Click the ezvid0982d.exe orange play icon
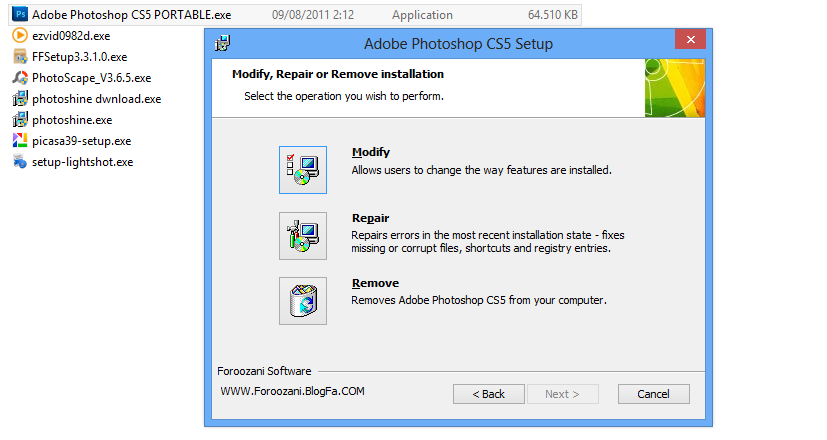 click(x=20, y=36)
